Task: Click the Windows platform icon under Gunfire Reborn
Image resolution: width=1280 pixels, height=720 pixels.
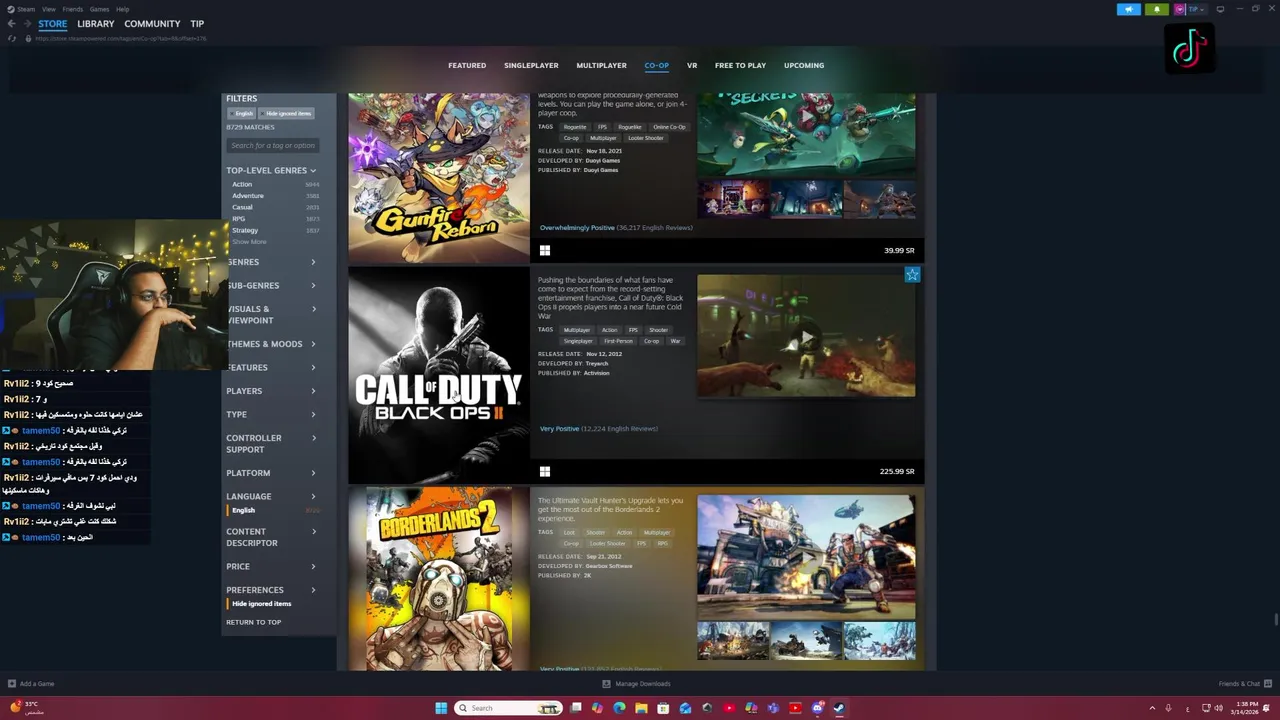Action: click(x=545, y=251)
